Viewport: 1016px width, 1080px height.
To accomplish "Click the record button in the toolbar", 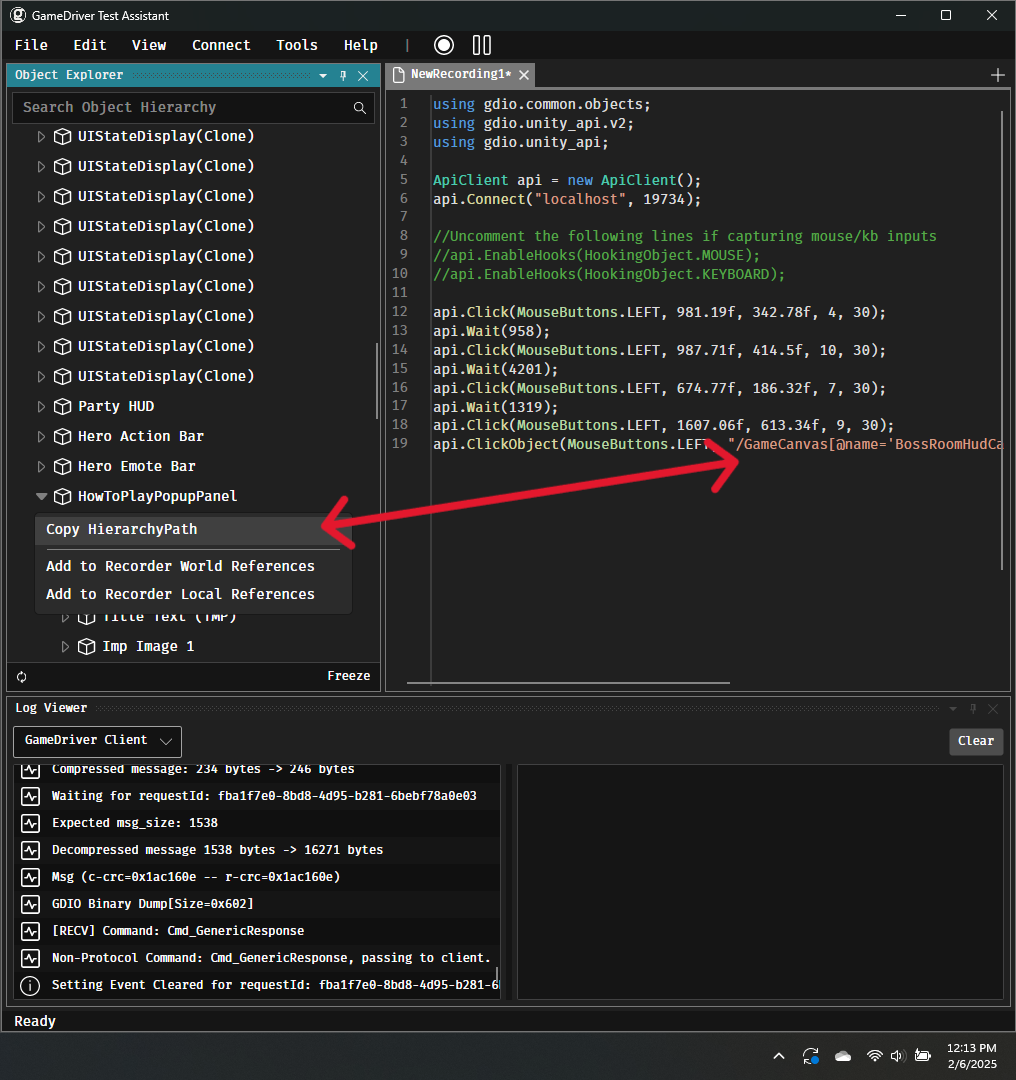I will (x=443, y=45).
